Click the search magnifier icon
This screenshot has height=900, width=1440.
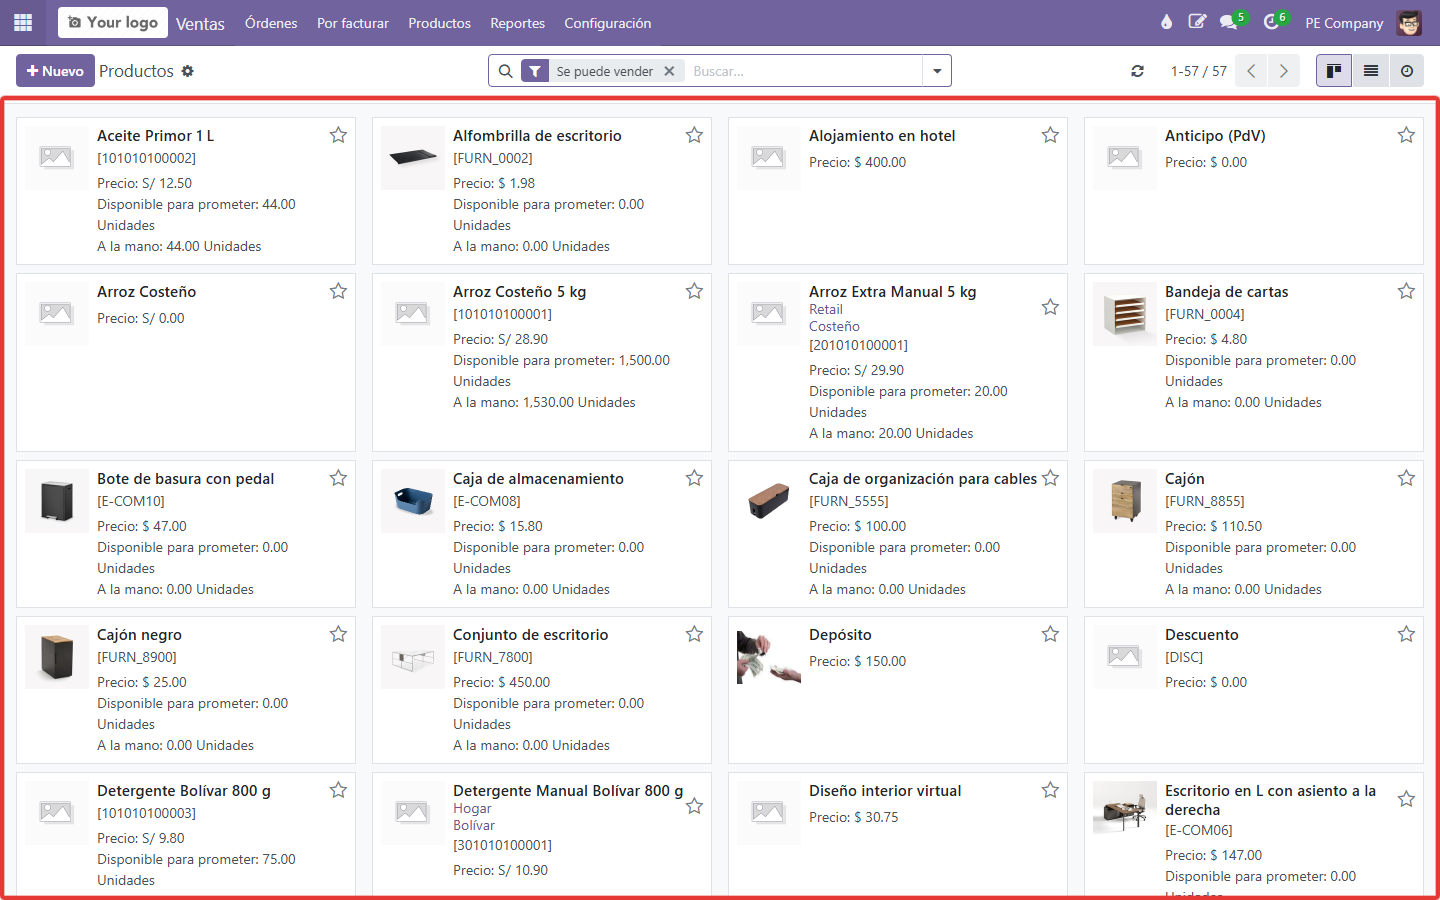pyautogui.click(x=505, y=71)
